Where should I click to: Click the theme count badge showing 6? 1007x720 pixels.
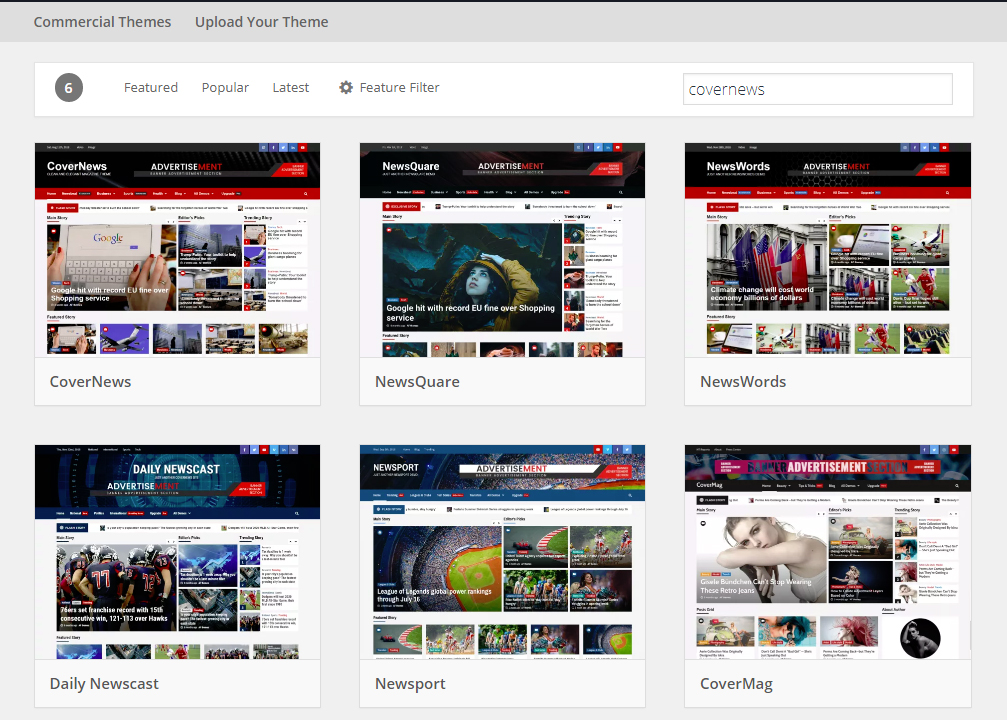[x=68, y=88]
